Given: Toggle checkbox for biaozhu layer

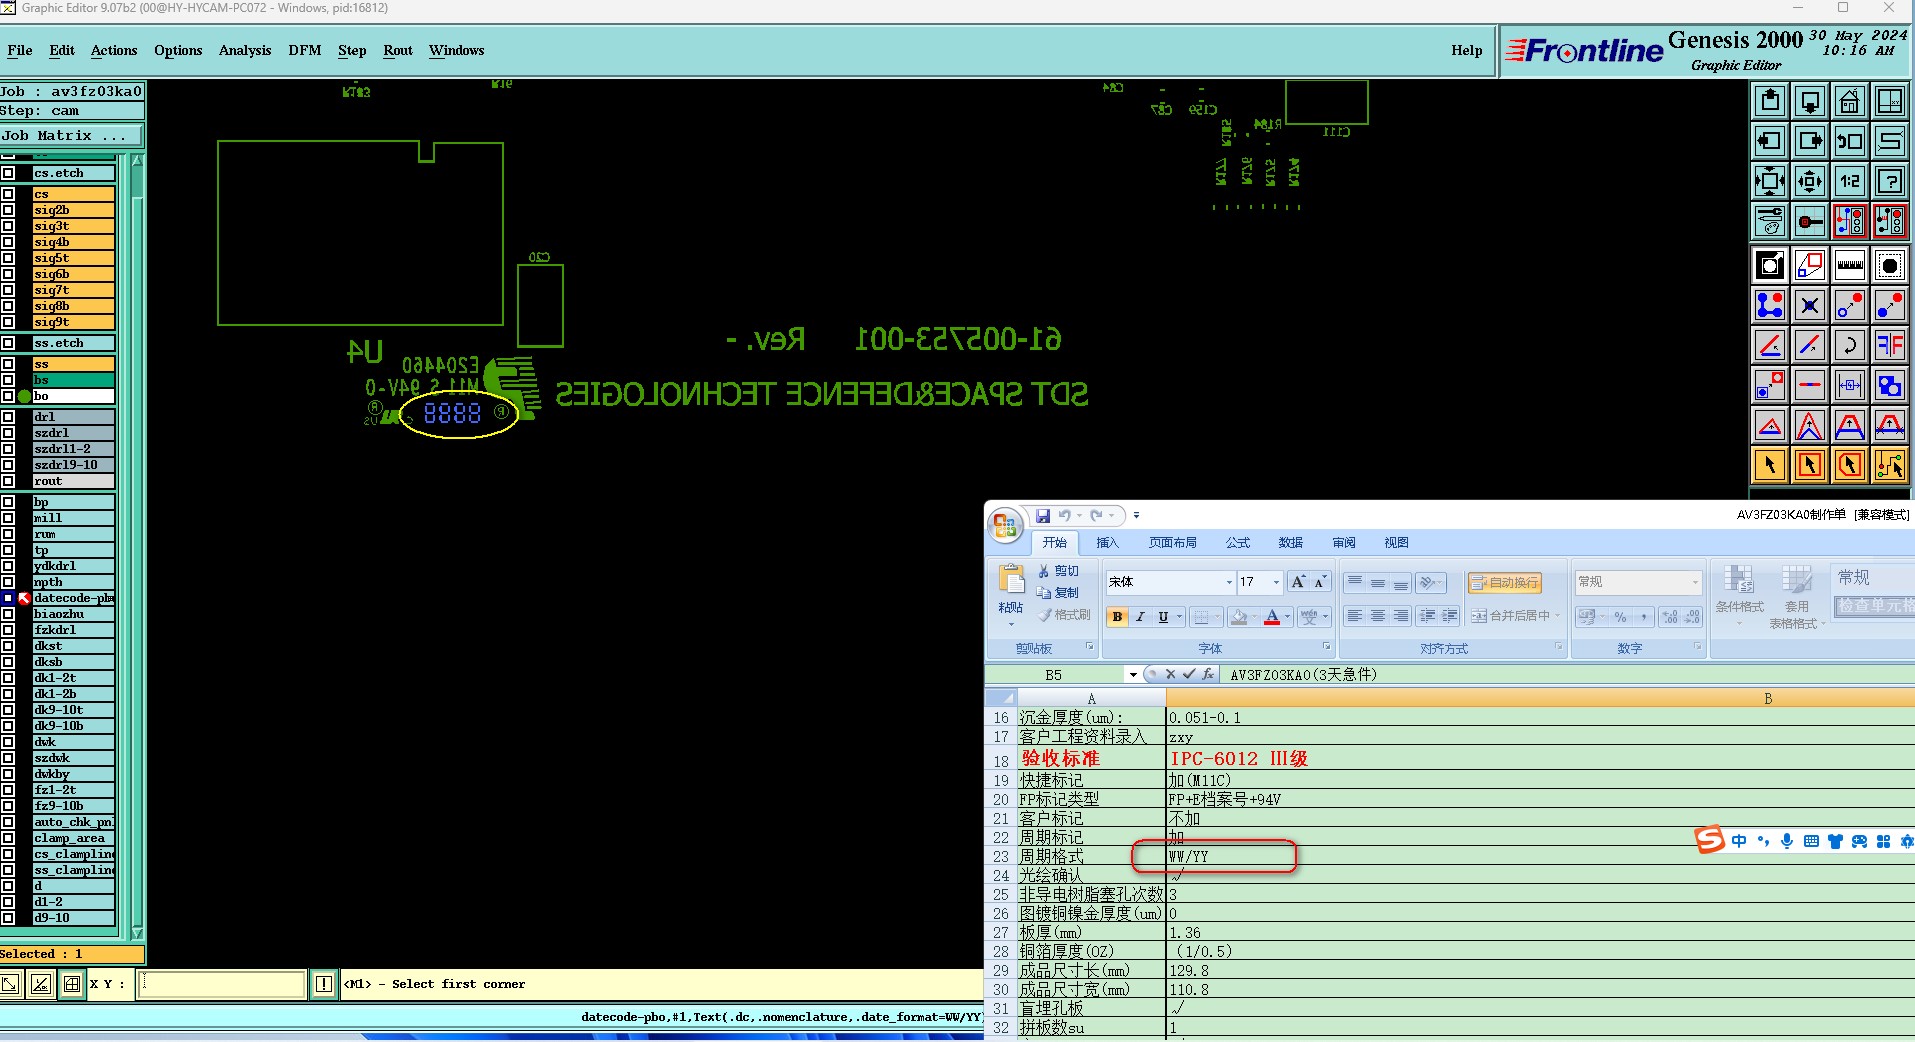Looking at the screenshot, I should click(x=8, y=614).
